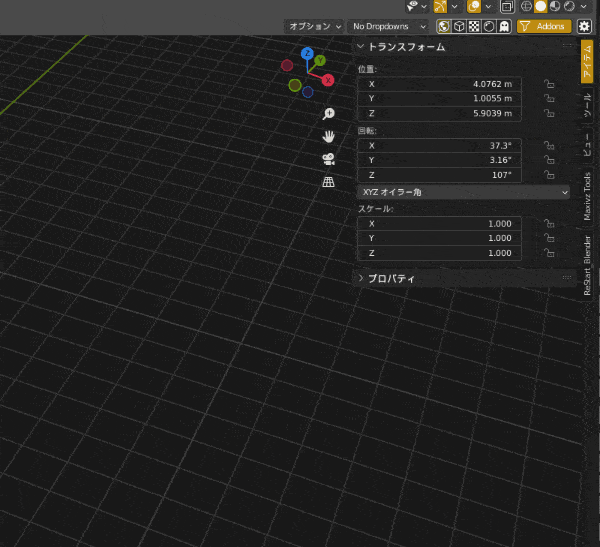This screenshot has width=600, height=547.
Task: Lock the rotation Z value
Action: pyautogui.click(x=549, y=175)
